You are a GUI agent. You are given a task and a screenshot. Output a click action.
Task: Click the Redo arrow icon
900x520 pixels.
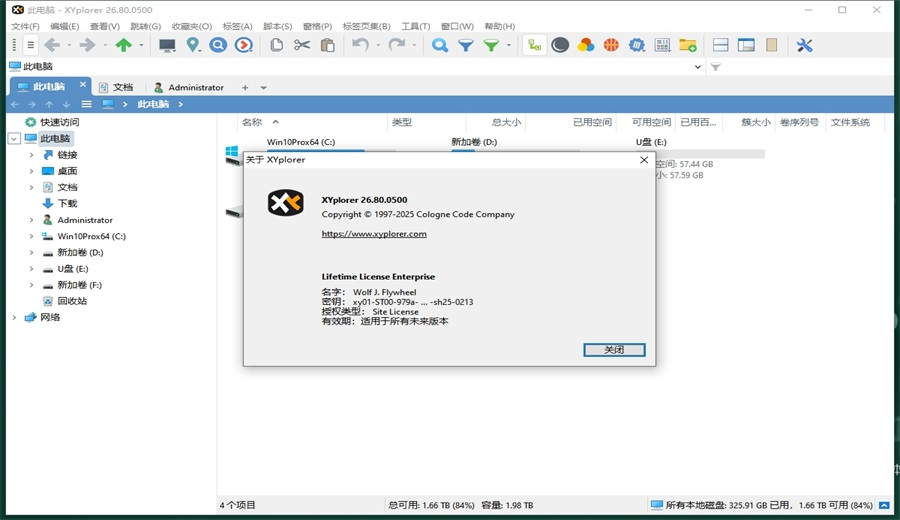[397, 45]
